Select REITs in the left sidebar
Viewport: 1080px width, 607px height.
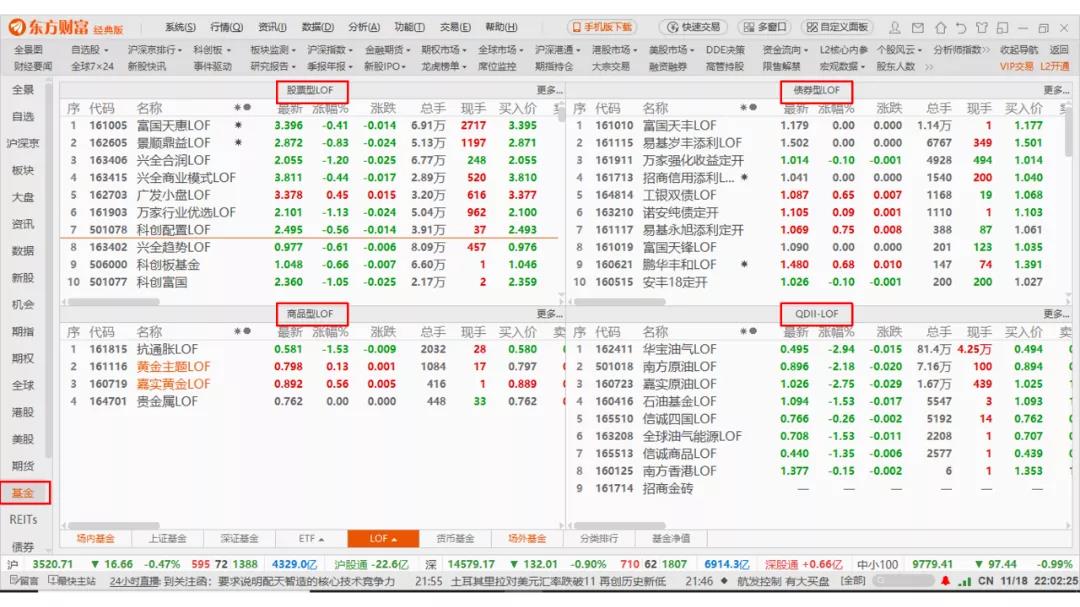(x=23, y=519)
